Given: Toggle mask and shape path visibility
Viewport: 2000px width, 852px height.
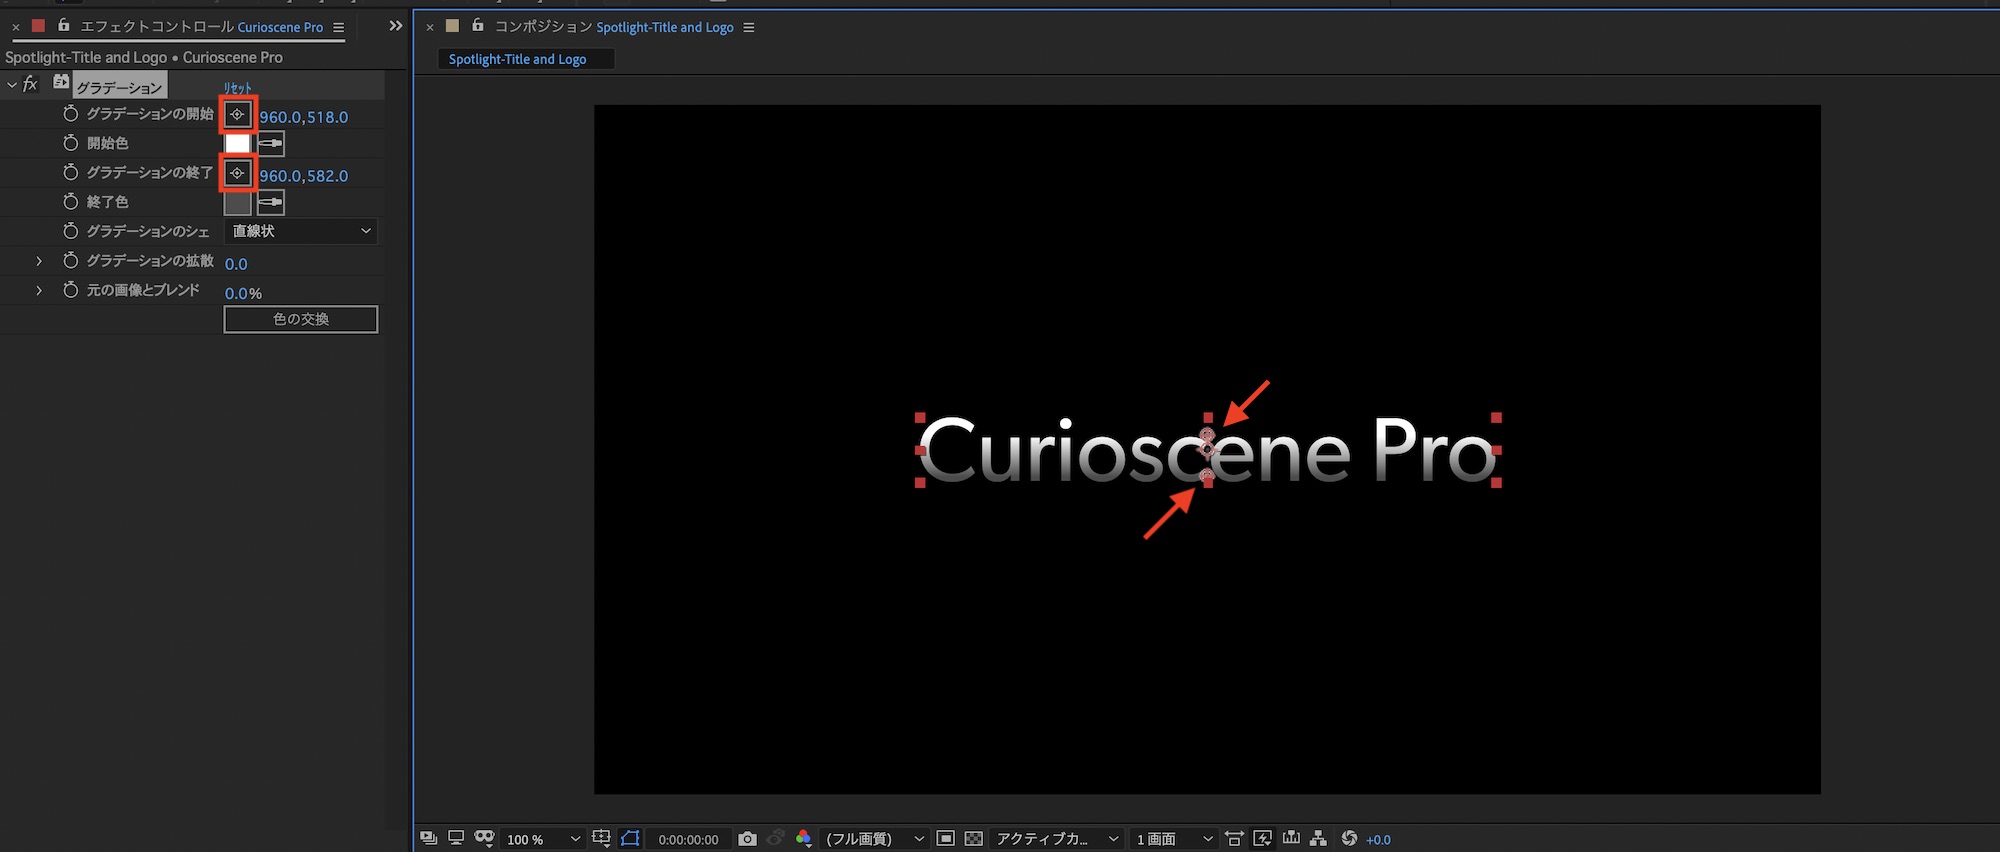Looking at the screenshot, I should 630,839.
